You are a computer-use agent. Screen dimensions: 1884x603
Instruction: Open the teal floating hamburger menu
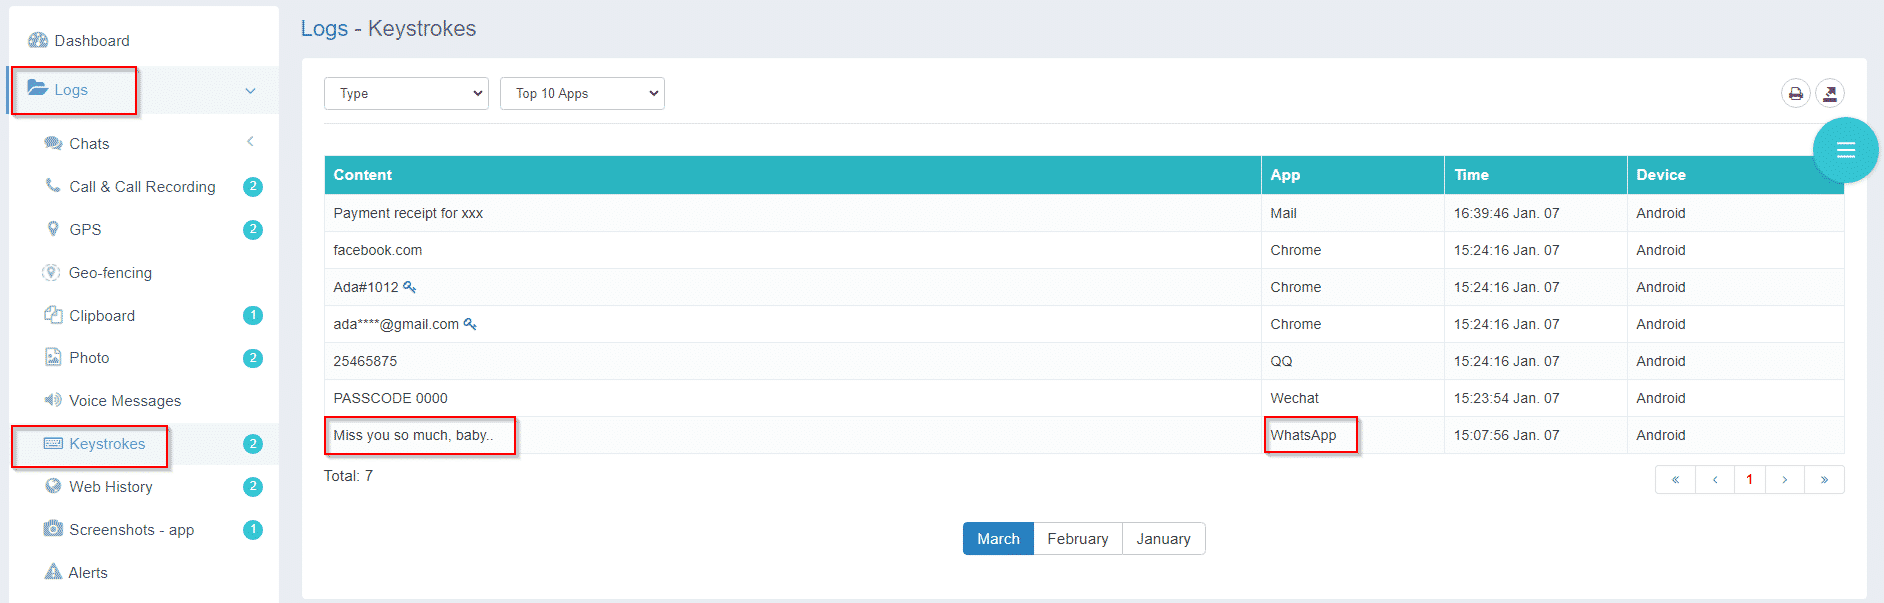click(x=1845, y=150)
